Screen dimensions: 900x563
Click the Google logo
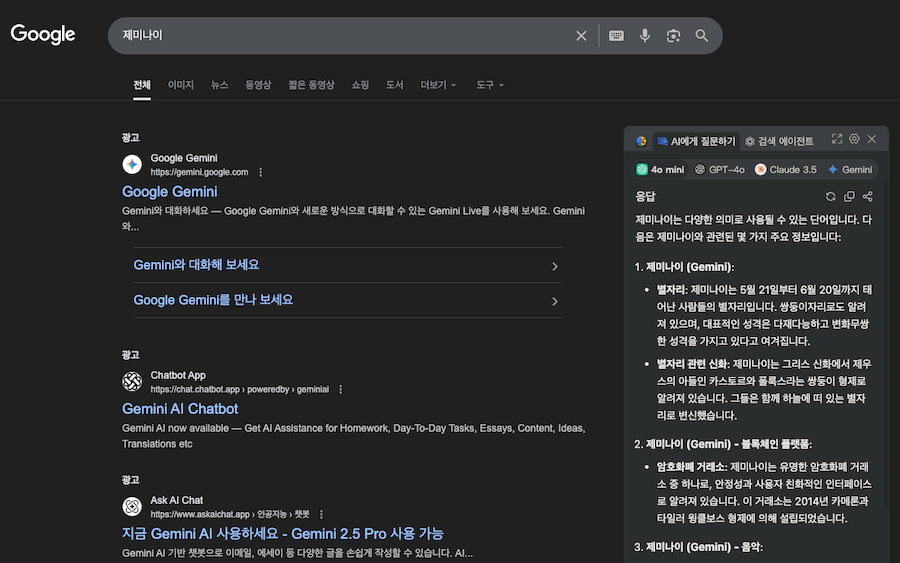(x=43, y=34)
